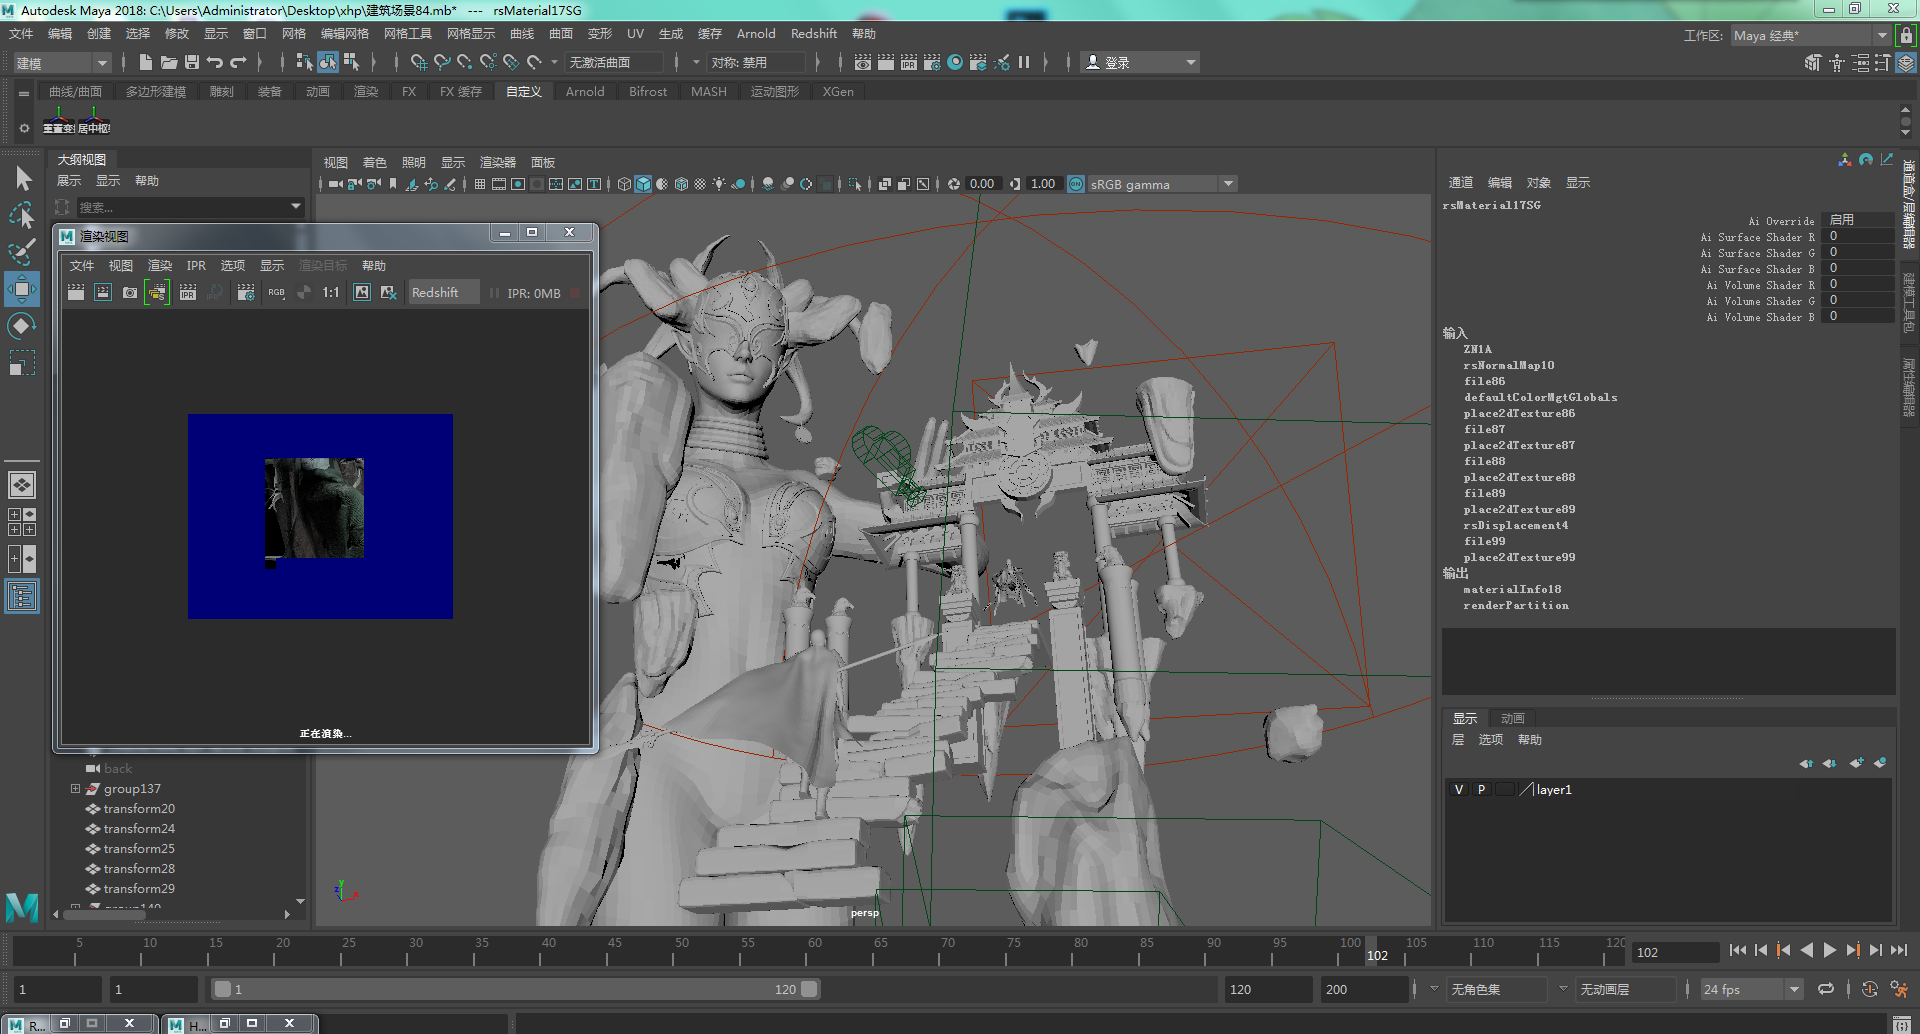Take a snapshot in Render View
This screenshot has height=1034, width=1920.
point(130,293)
